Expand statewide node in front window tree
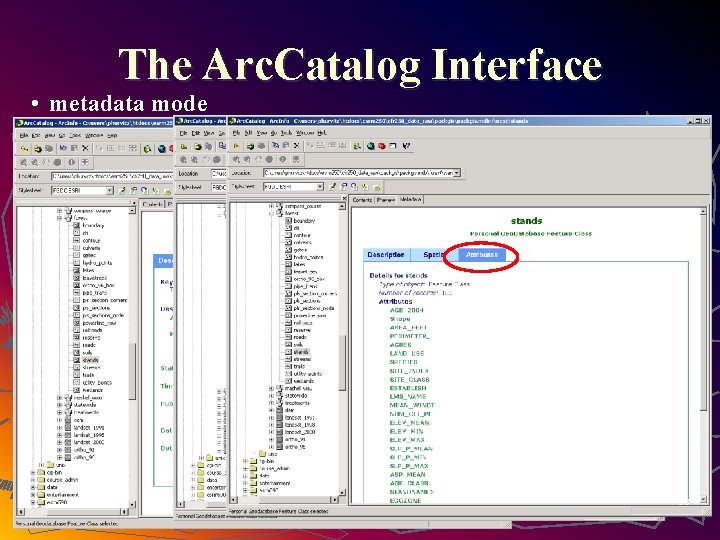 (271, 395)
